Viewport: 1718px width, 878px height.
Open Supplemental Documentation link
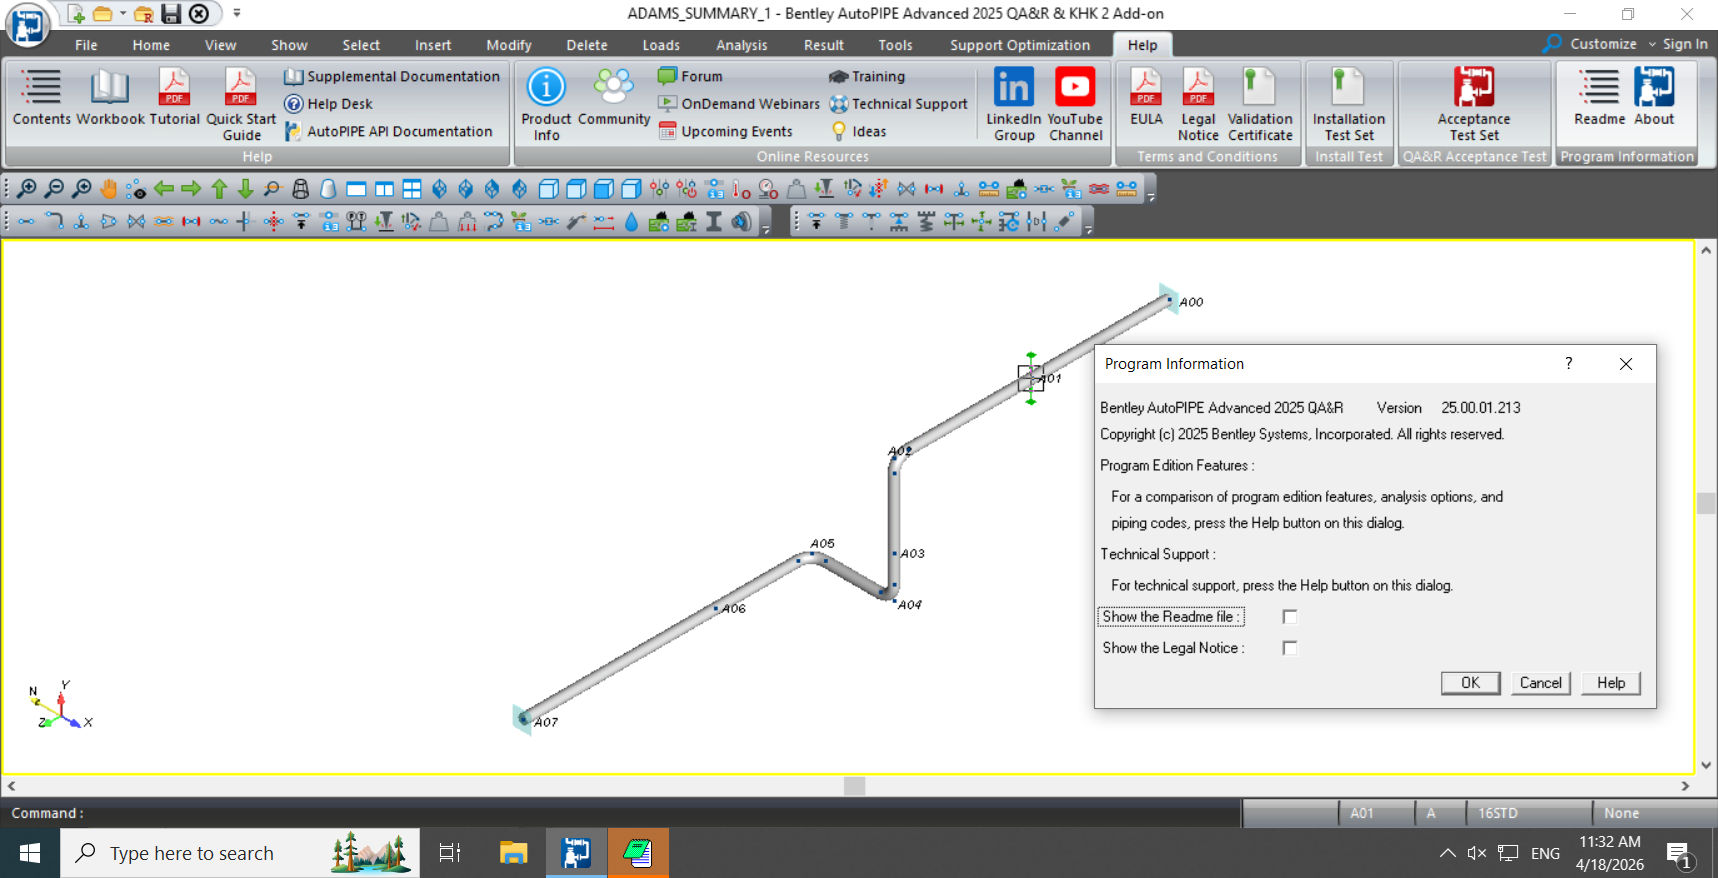click(392, 76)
